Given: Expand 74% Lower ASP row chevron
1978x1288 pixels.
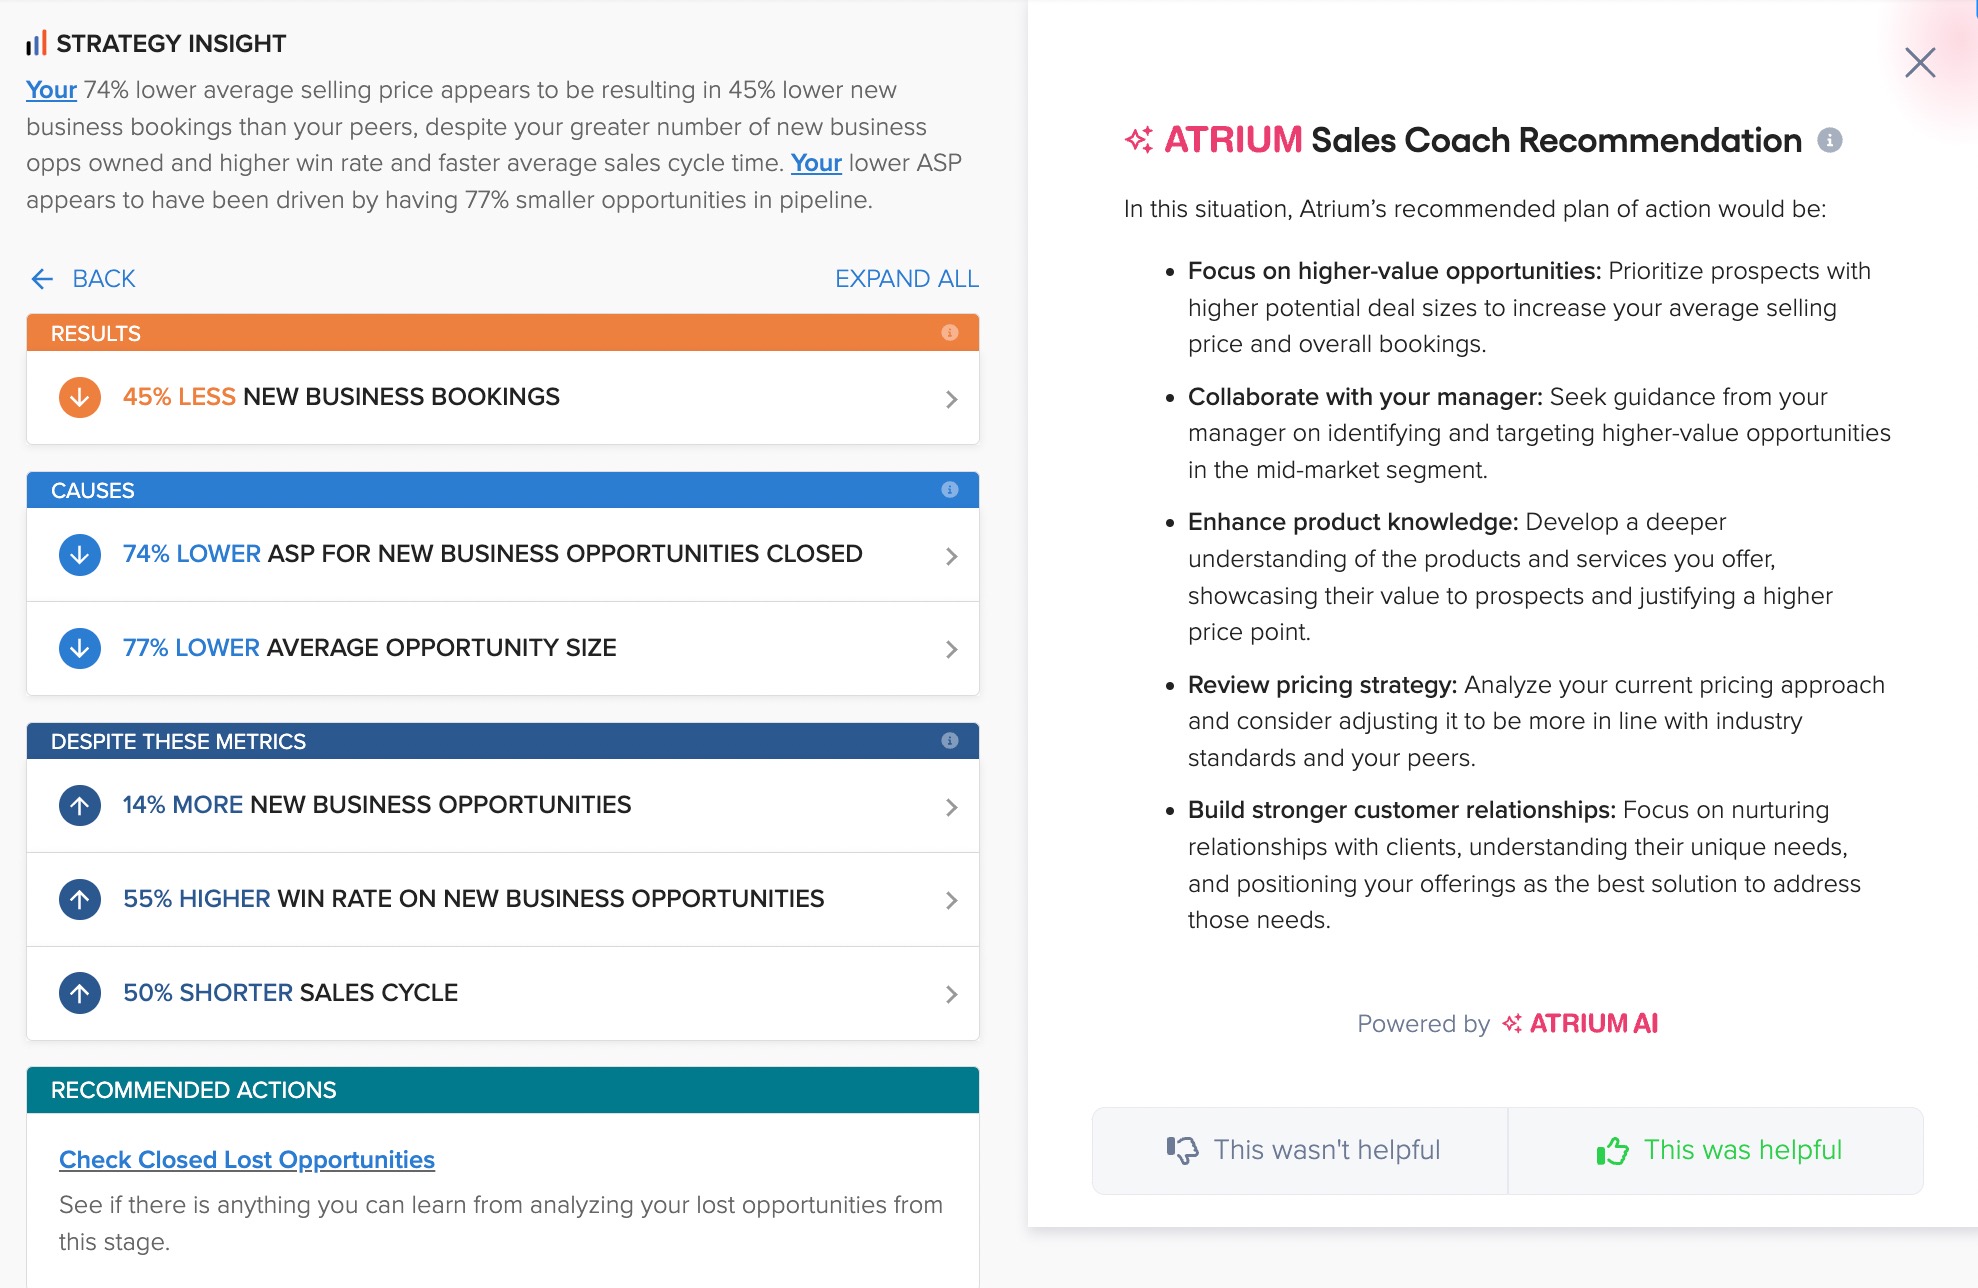Looking at the screenshot, I should pos(951,556).
